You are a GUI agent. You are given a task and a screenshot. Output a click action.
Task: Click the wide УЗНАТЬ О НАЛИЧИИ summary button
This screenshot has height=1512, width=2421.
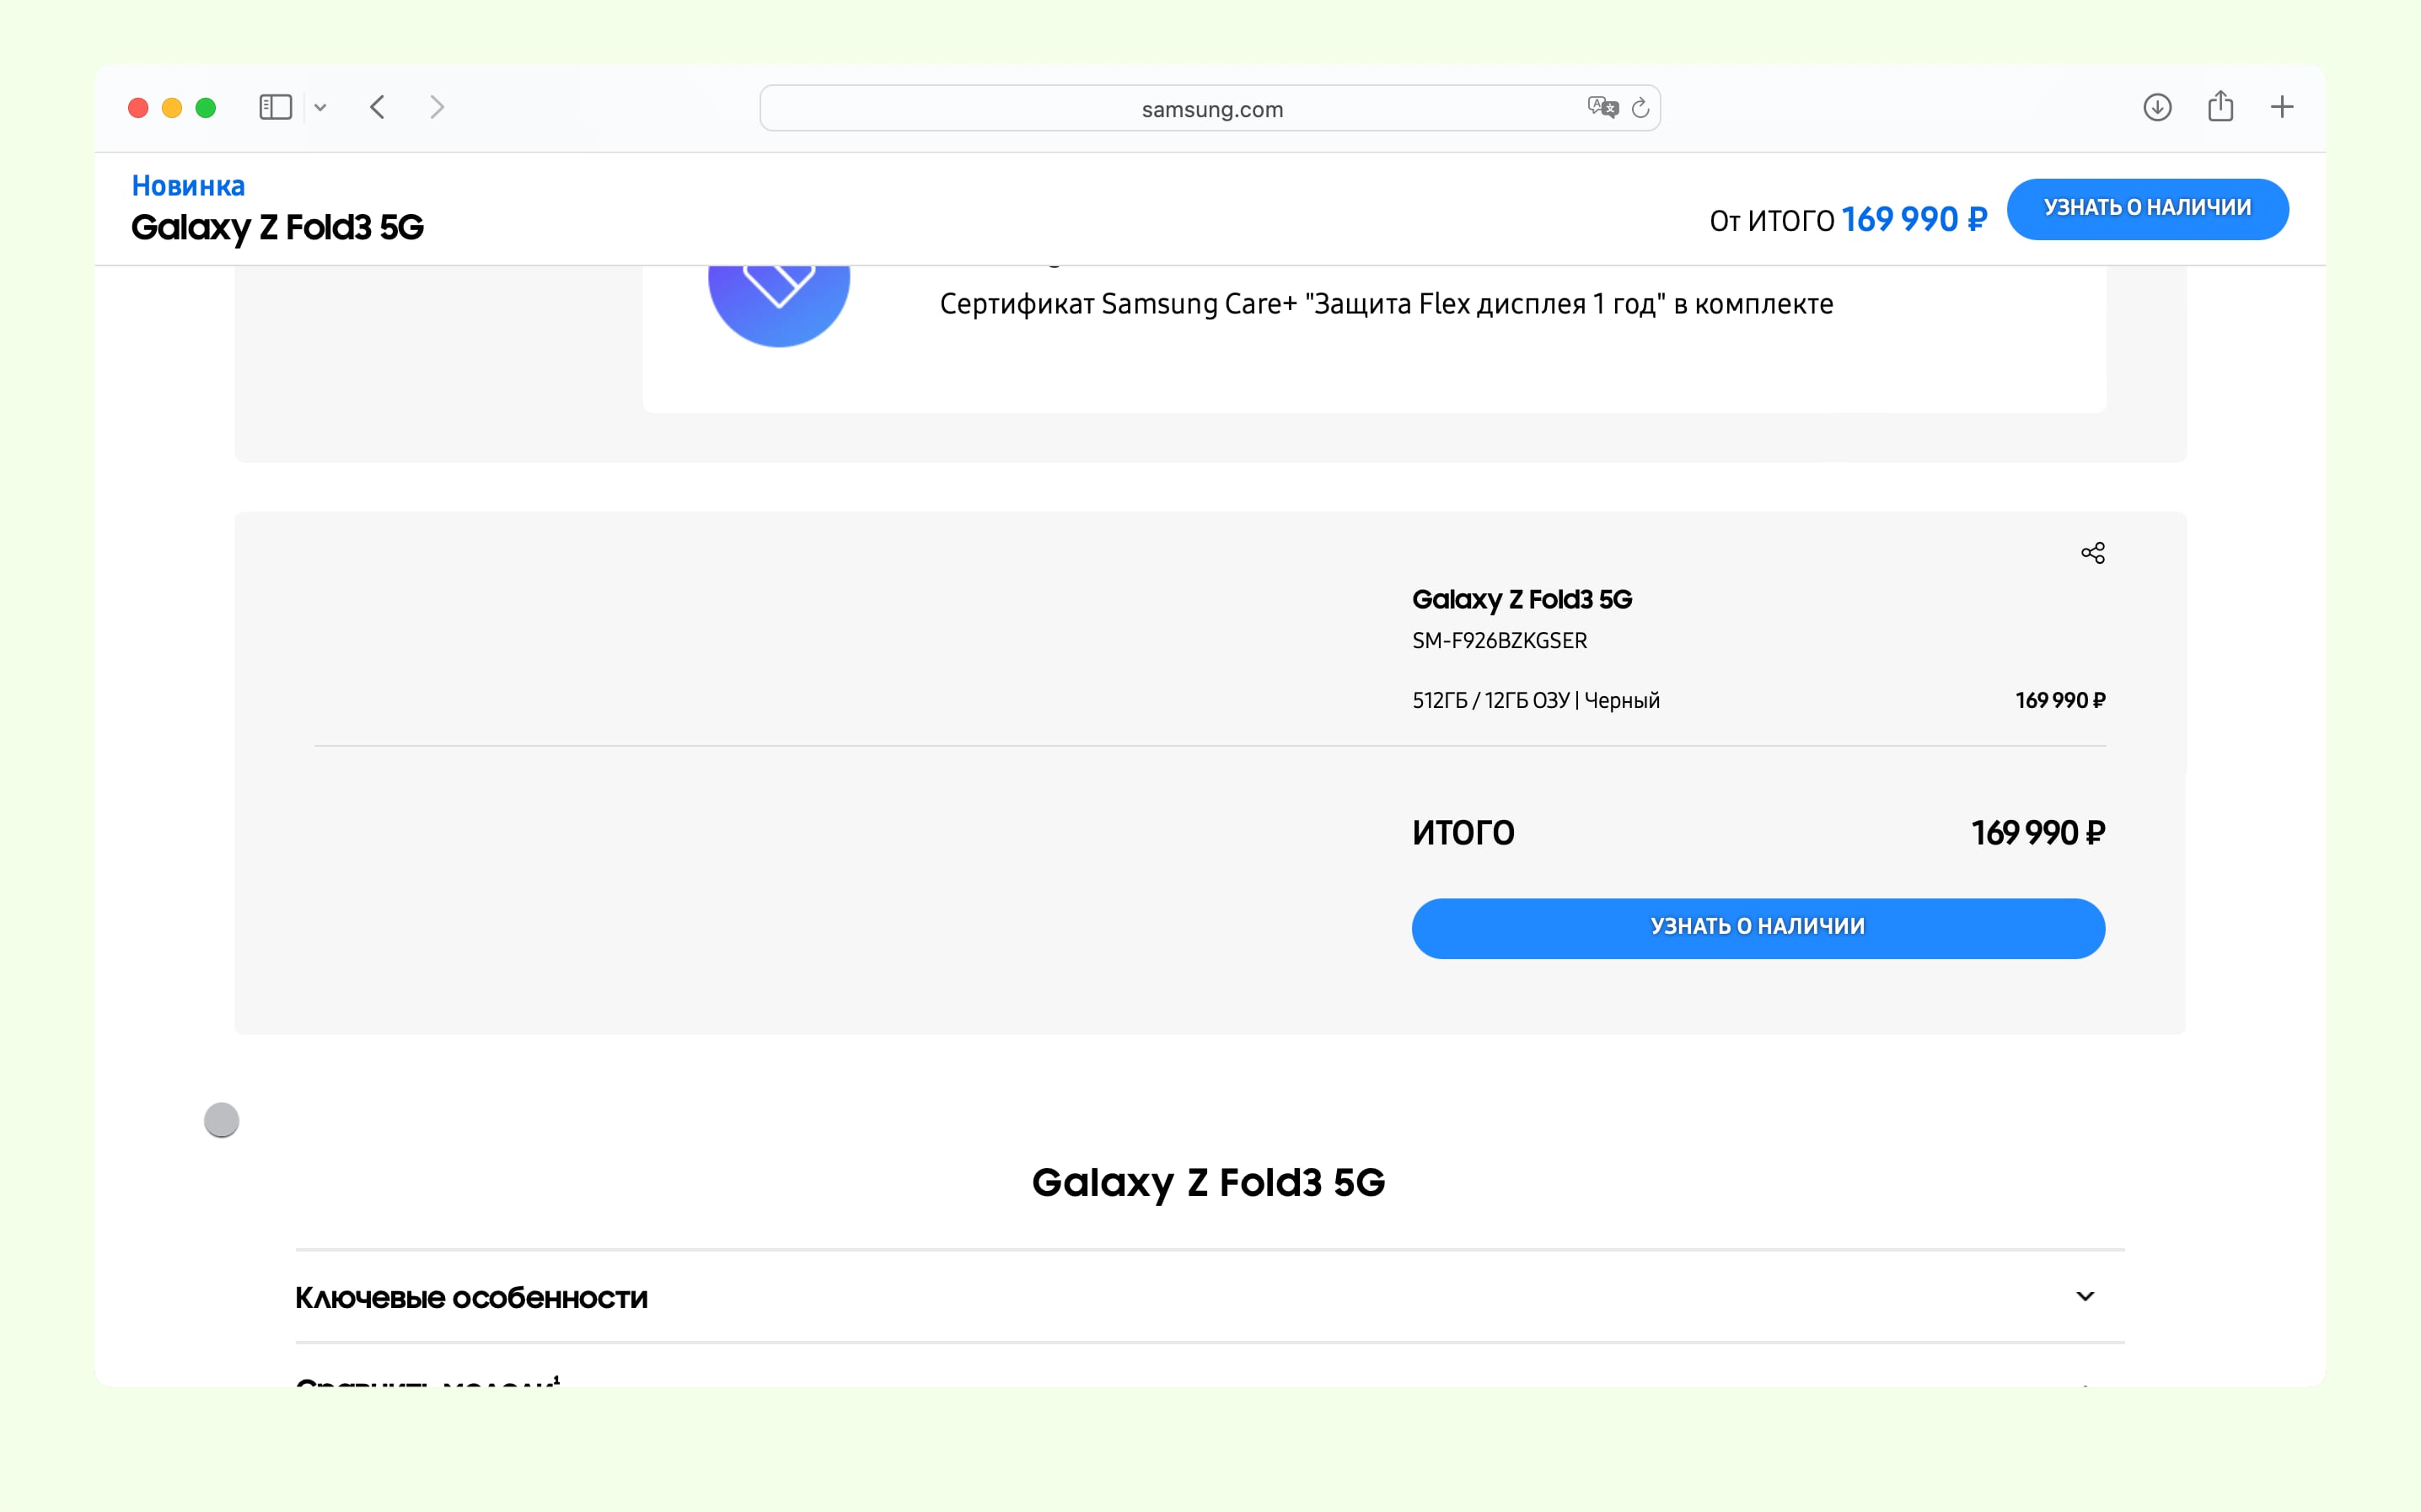[1758, 927]
